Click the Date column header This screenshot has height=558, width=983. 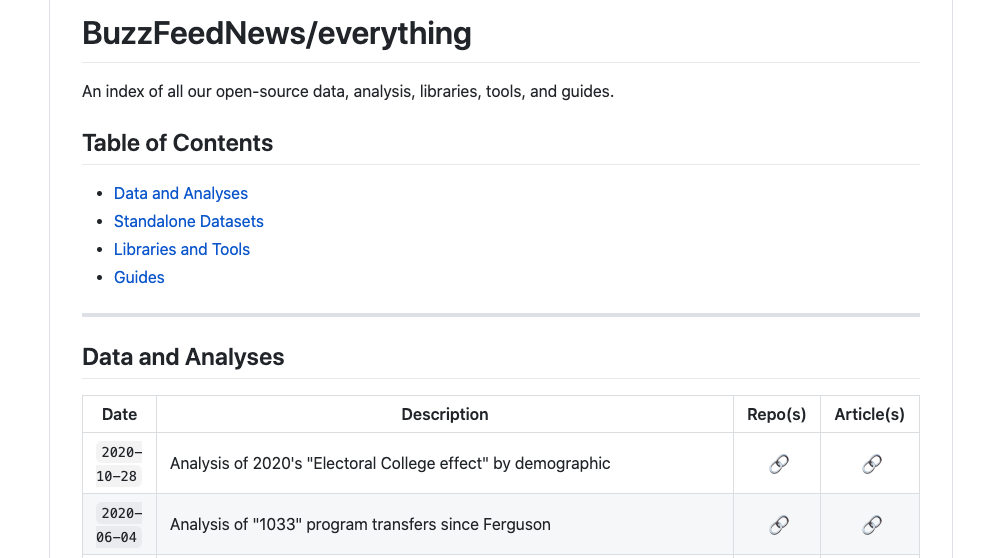click(x=119, y=414)
